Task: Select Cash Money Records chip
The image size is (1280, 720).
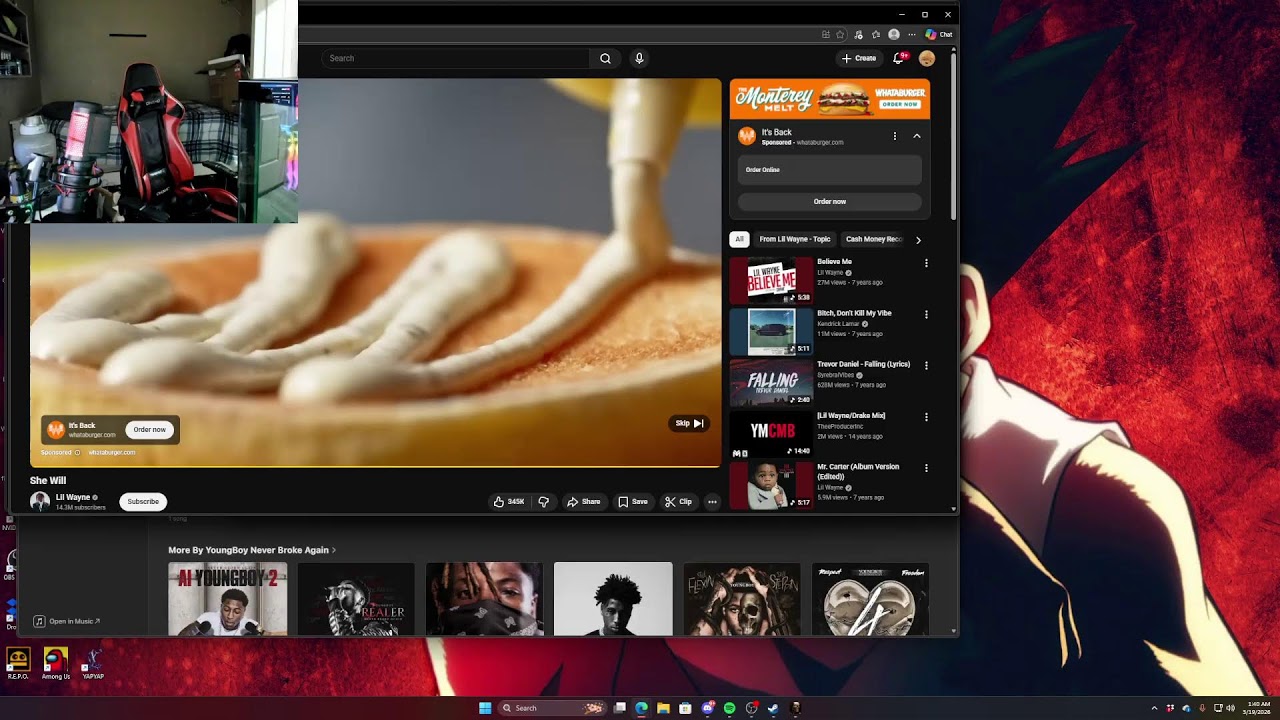Action: click(874, 239)
